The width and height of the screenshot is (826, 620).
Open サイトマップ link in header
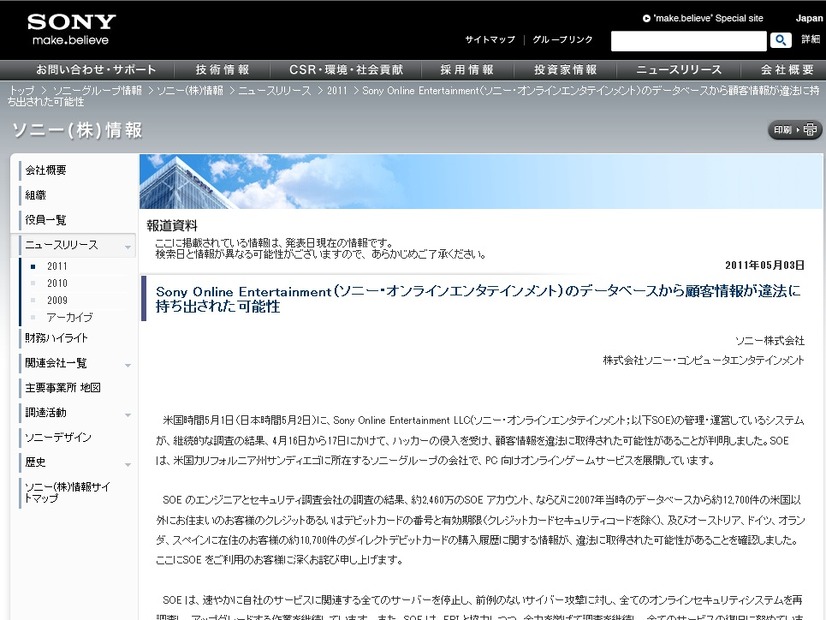coord(490,40)
